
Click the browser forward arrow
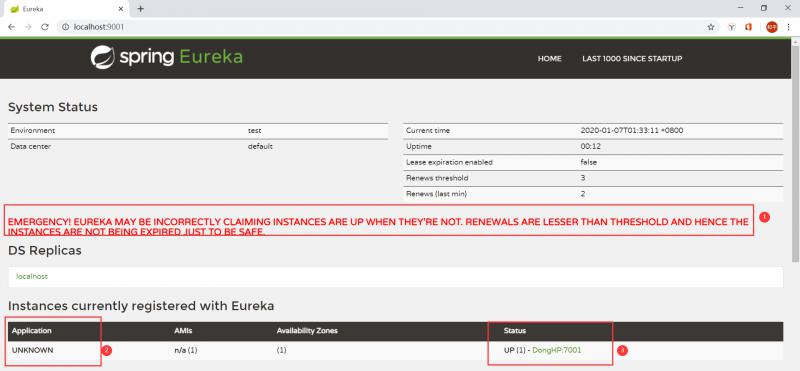tap(28, 27)
